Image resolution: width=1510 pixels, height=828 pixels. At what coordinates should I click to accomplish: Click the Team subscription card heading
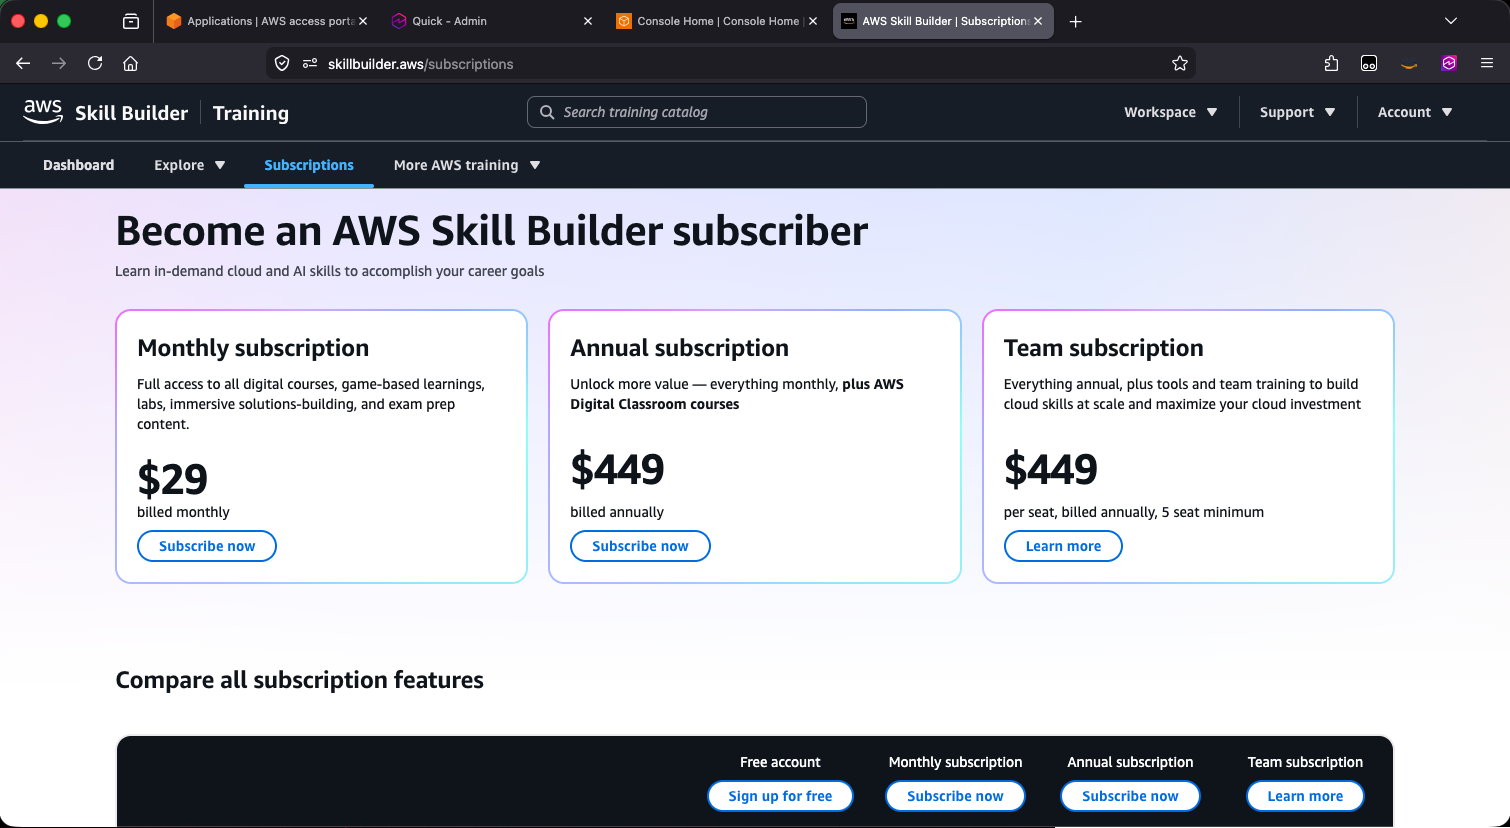[x=1104, y=348]
